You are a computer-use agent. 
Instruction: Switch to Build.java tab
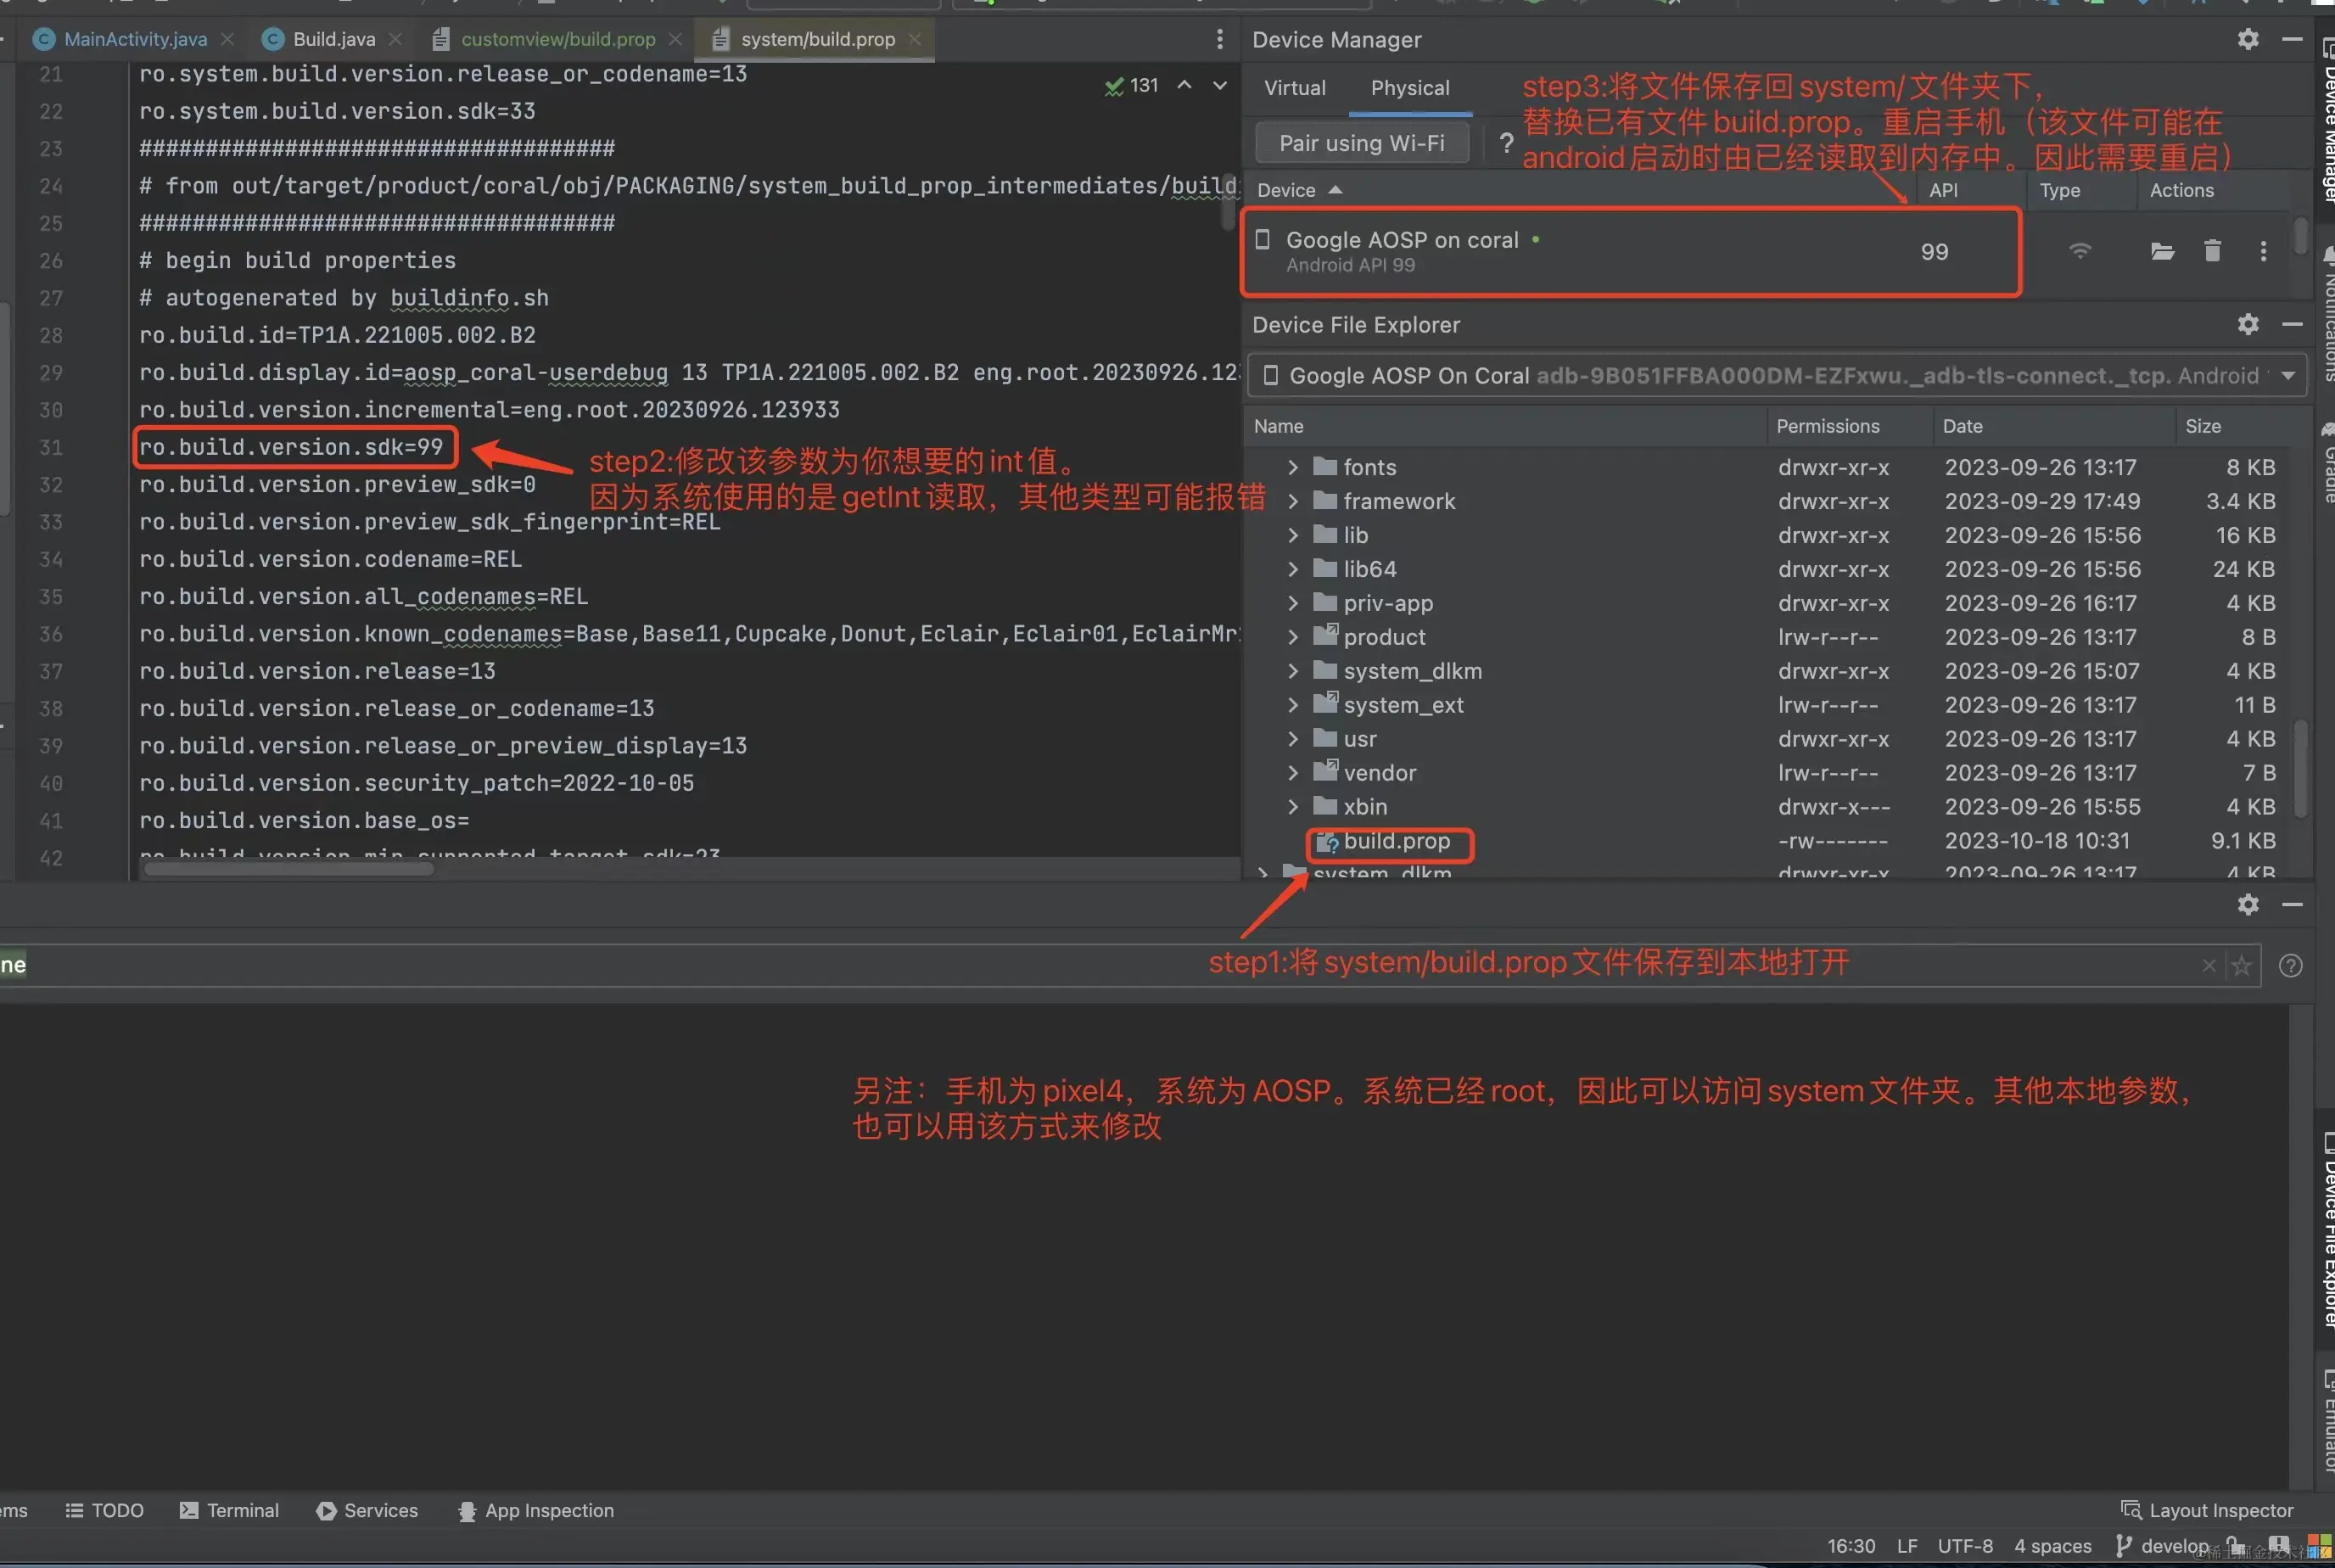coord(333,39)
